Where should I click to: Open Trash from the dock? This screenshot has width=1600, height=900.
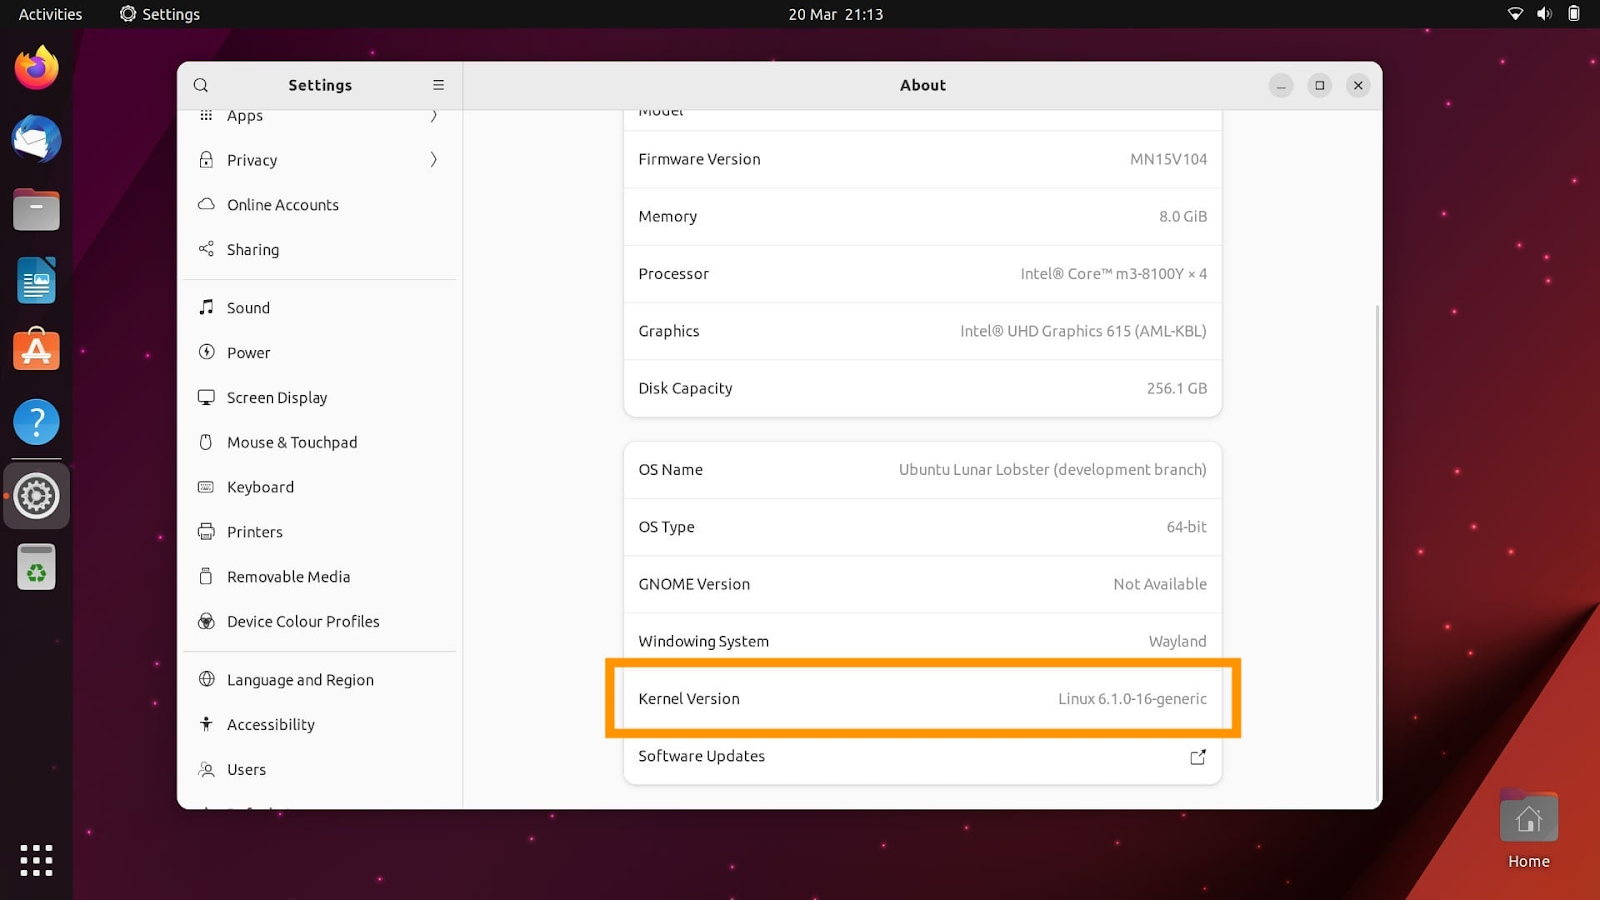click(36, 567)
